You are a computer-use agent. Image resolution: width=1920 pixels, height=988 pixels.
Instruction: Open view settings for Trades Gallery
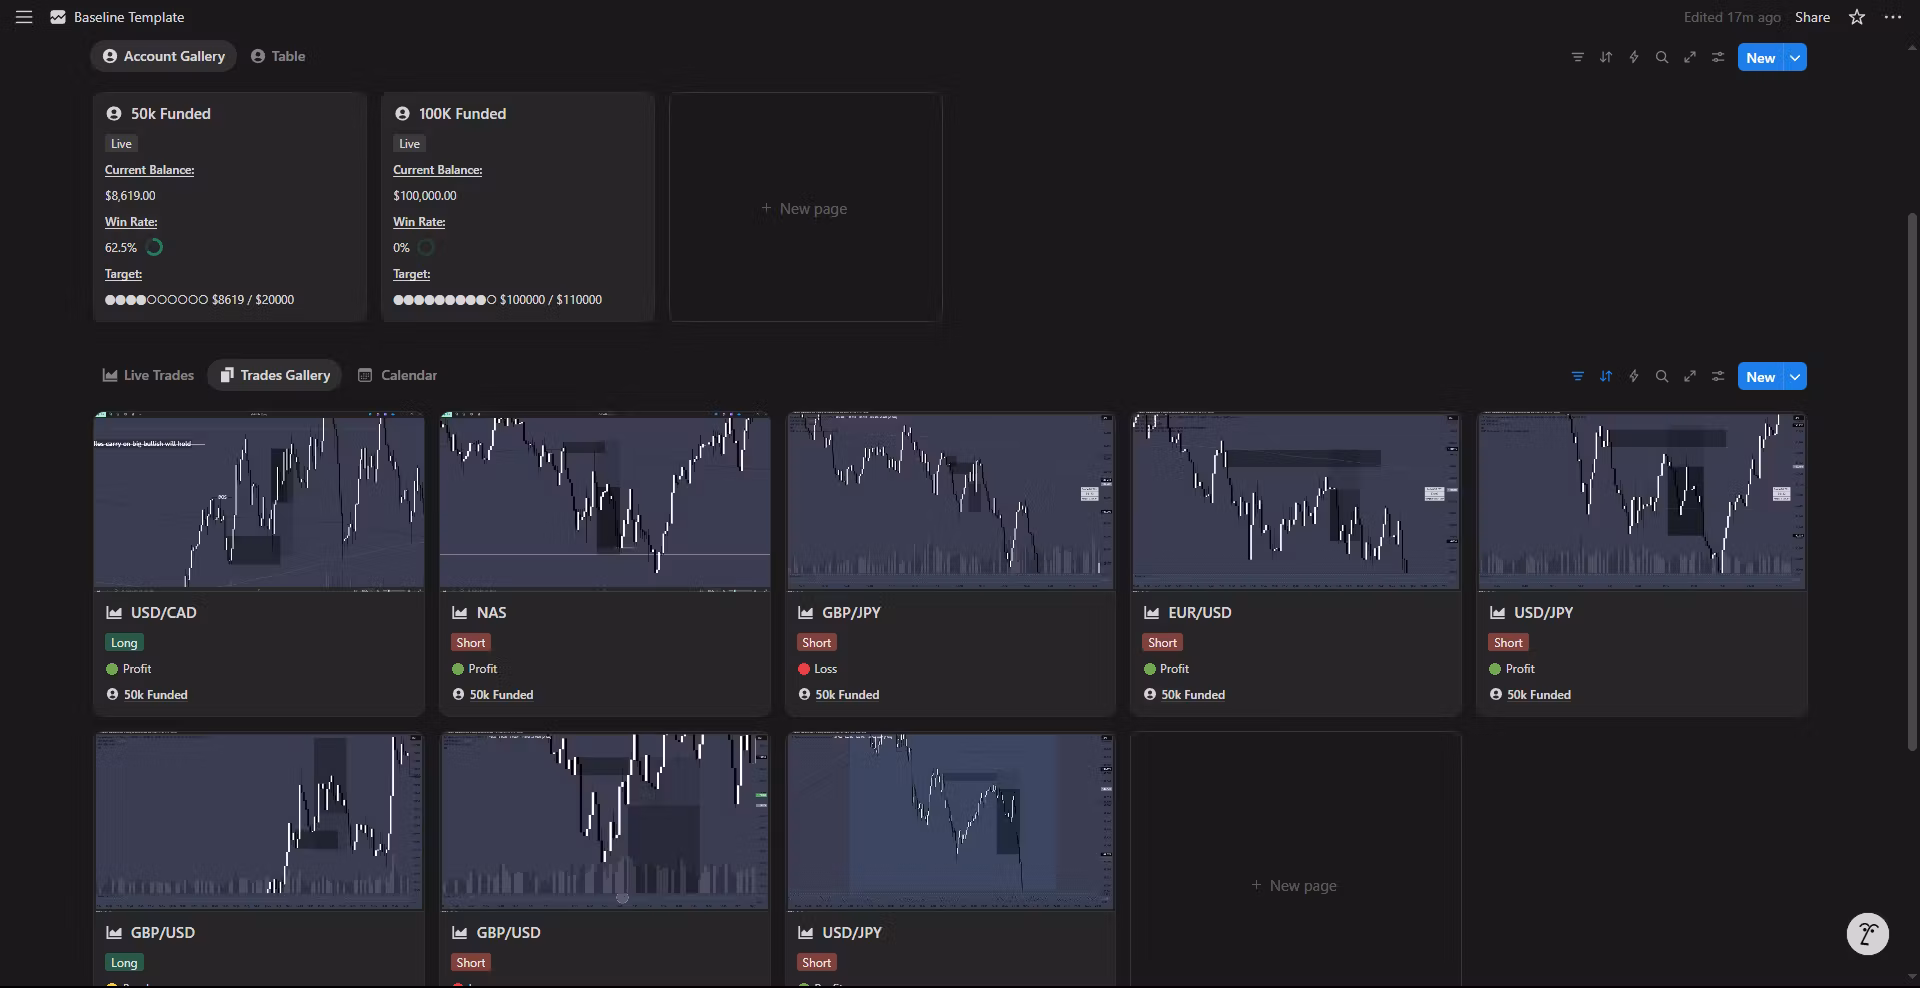1717,377
